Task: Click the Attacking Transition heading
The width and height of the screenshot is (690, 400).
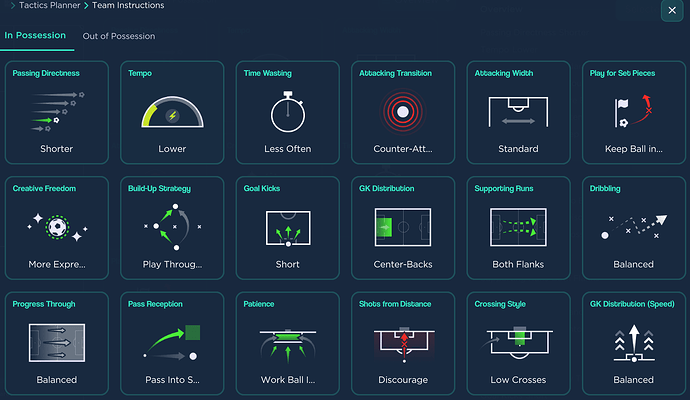Action: [x=395, y=73]
